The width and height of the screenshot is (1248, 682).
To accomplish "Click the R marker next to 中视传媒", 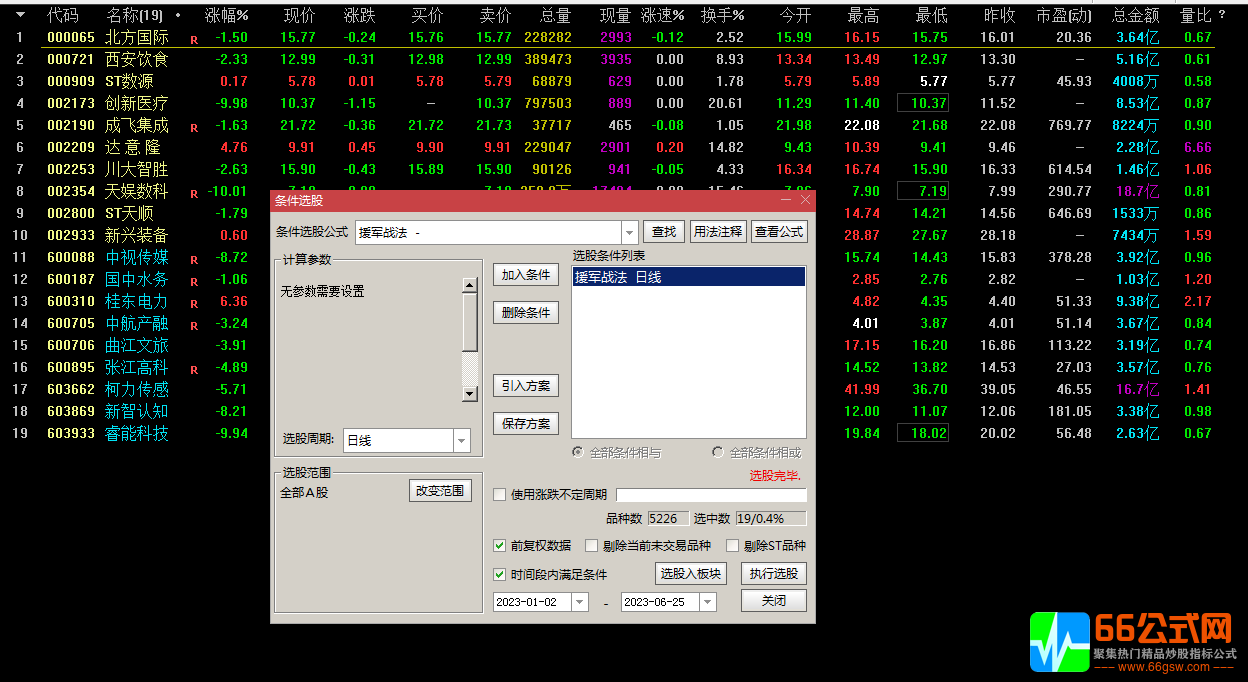I will (x=194, y=260).
